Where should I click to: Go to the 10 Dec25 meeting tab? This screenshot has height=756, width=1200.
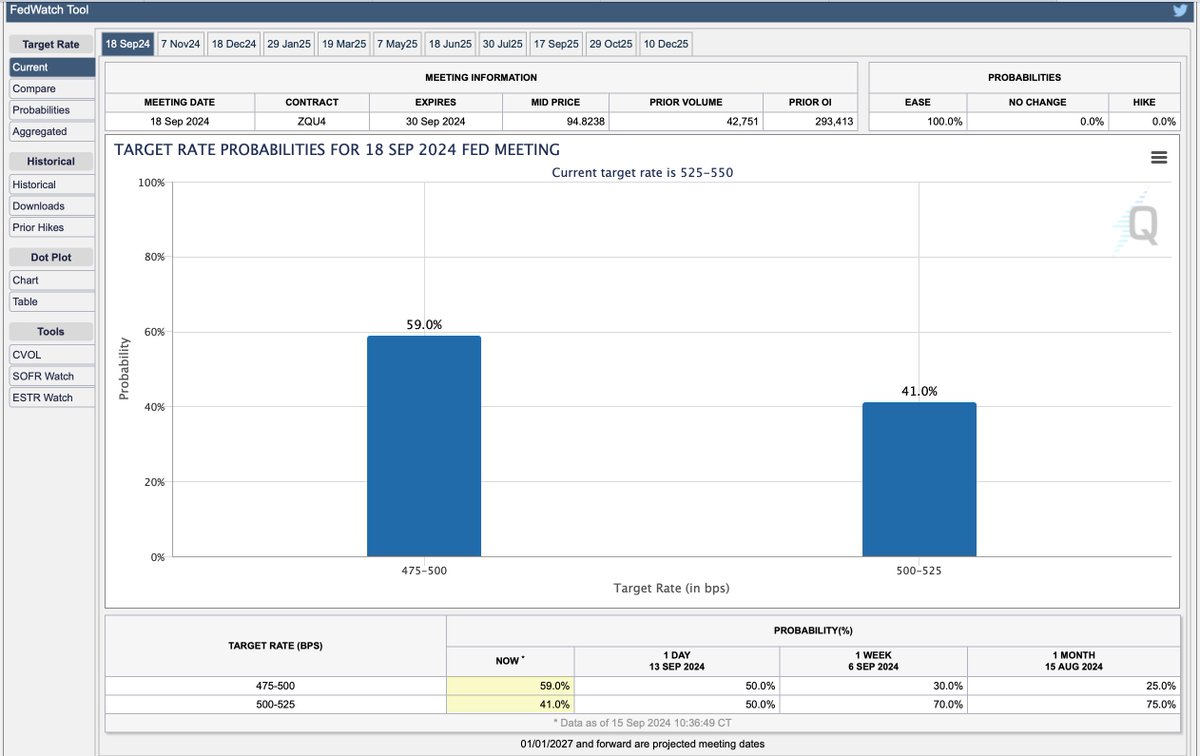[x=666, y=44]
